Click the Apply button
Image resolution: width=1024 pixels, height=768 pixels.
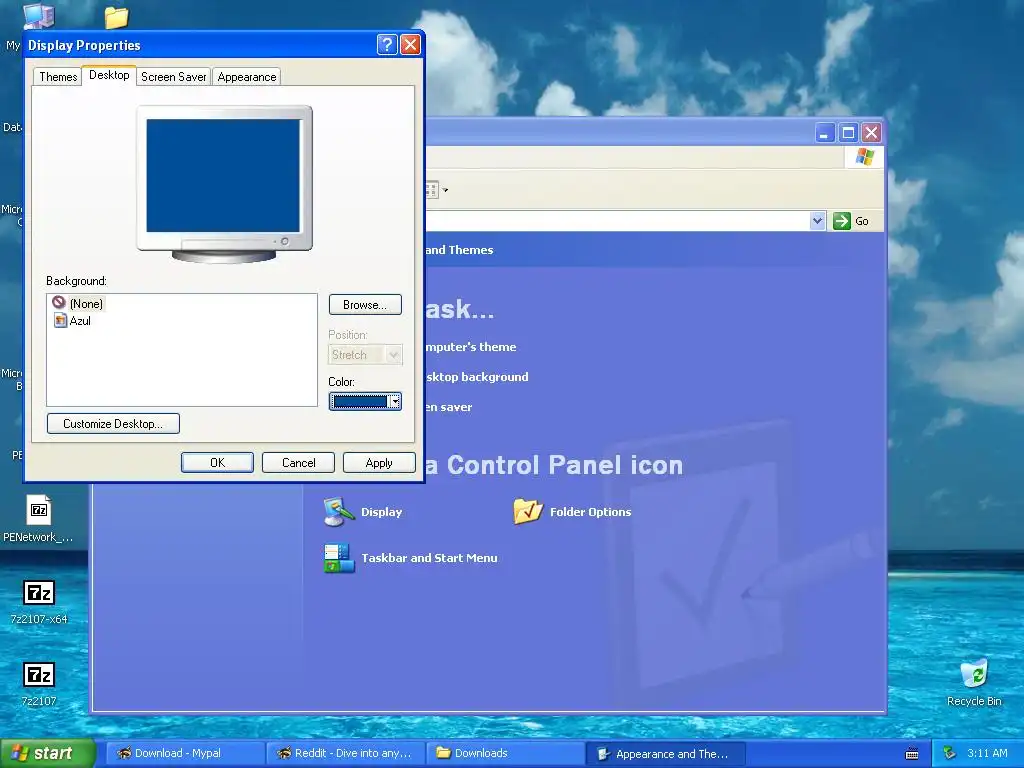(x=379, y=462)
